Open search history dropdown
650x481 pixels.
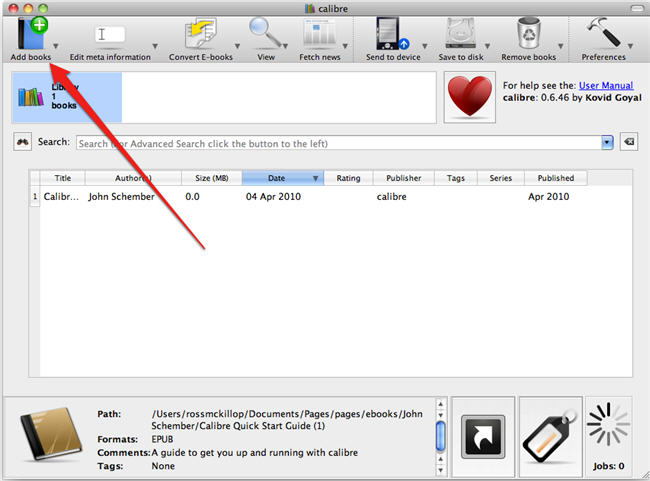[607, 143]
